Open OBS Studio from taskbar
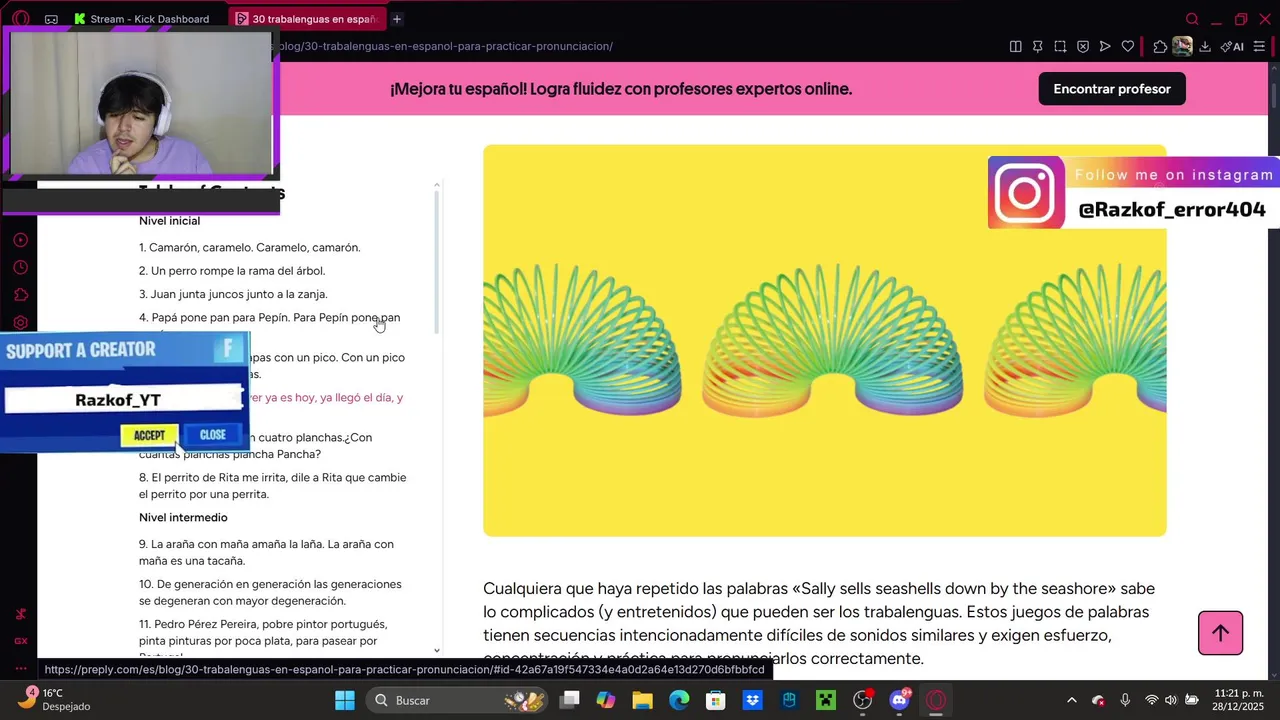Screen dimensions: 1280x720 pyautogui.click(x=862, y=700)
